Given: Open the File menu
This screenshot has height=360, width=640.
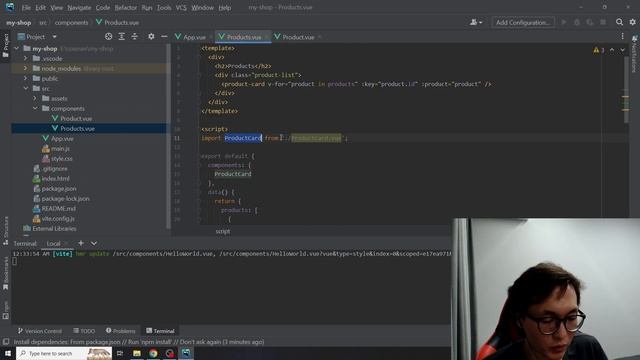Looking at the screenshot, I should [26, 7].
